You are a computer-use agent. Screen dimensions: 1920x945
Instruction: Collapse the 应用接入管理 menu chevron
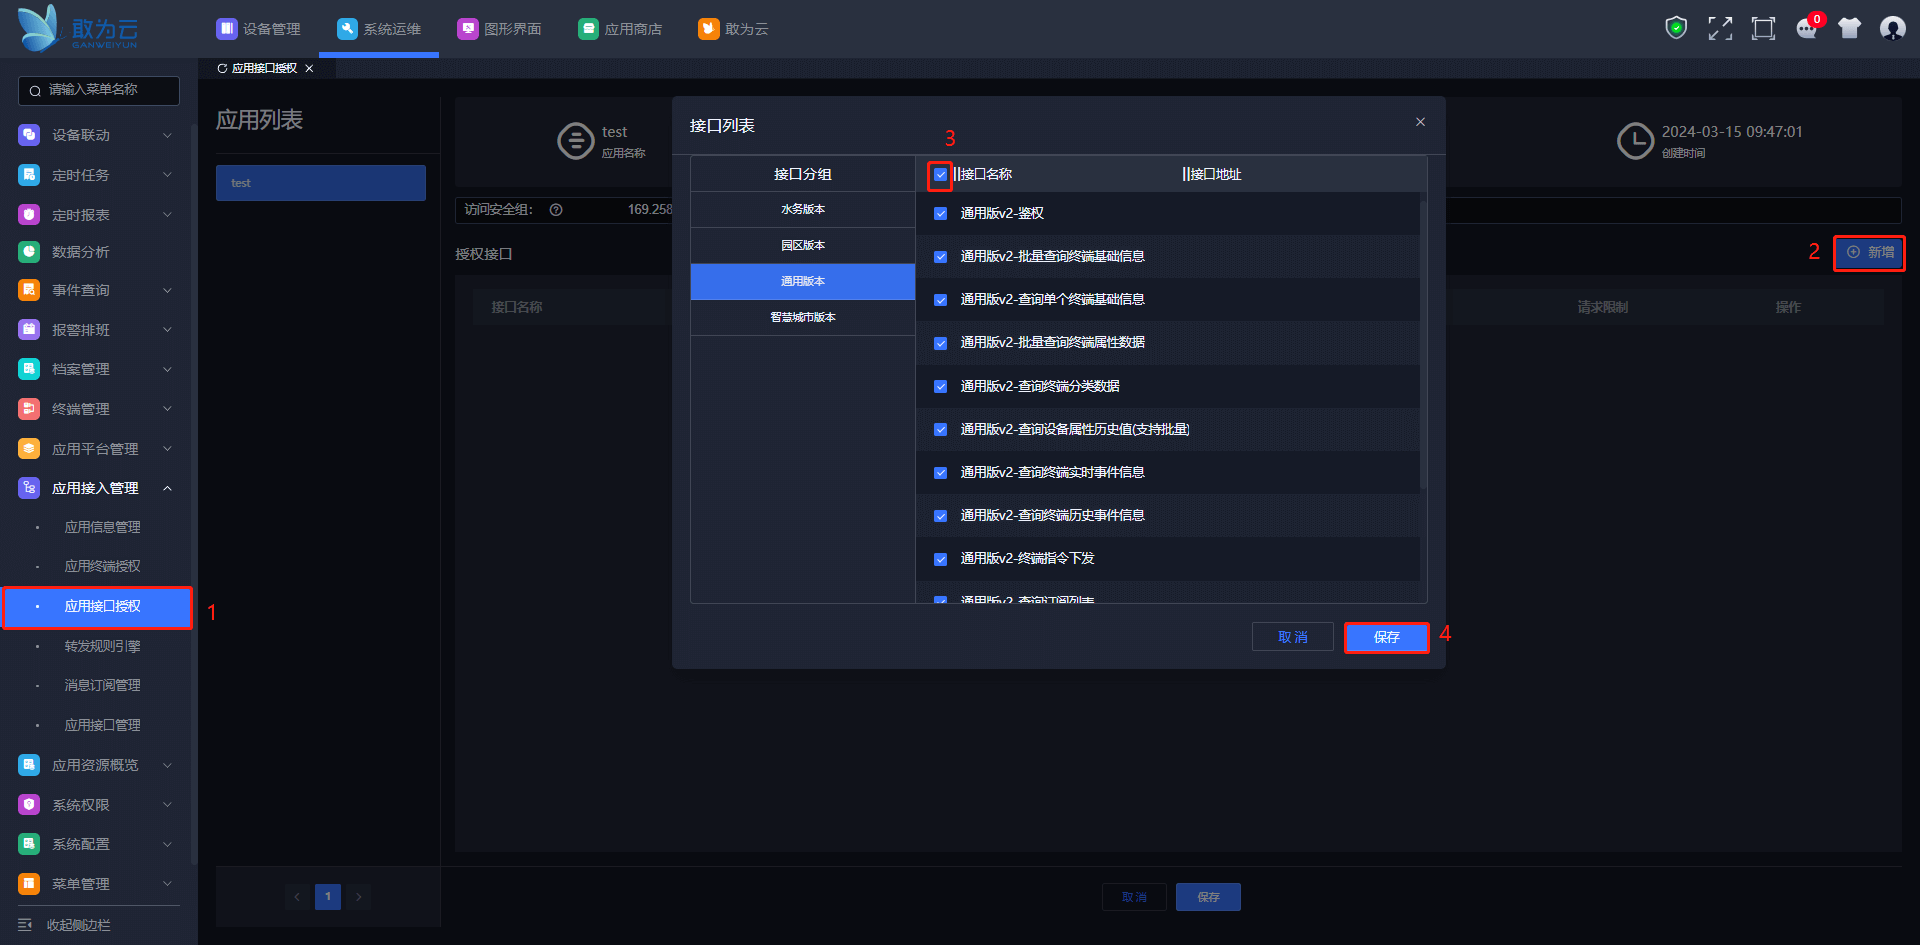pos(167,488)
